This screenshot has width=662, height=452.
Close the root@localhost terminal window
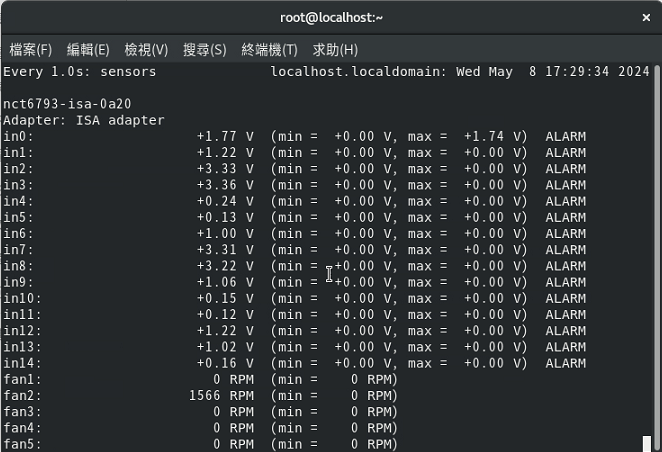pos(646,17)
